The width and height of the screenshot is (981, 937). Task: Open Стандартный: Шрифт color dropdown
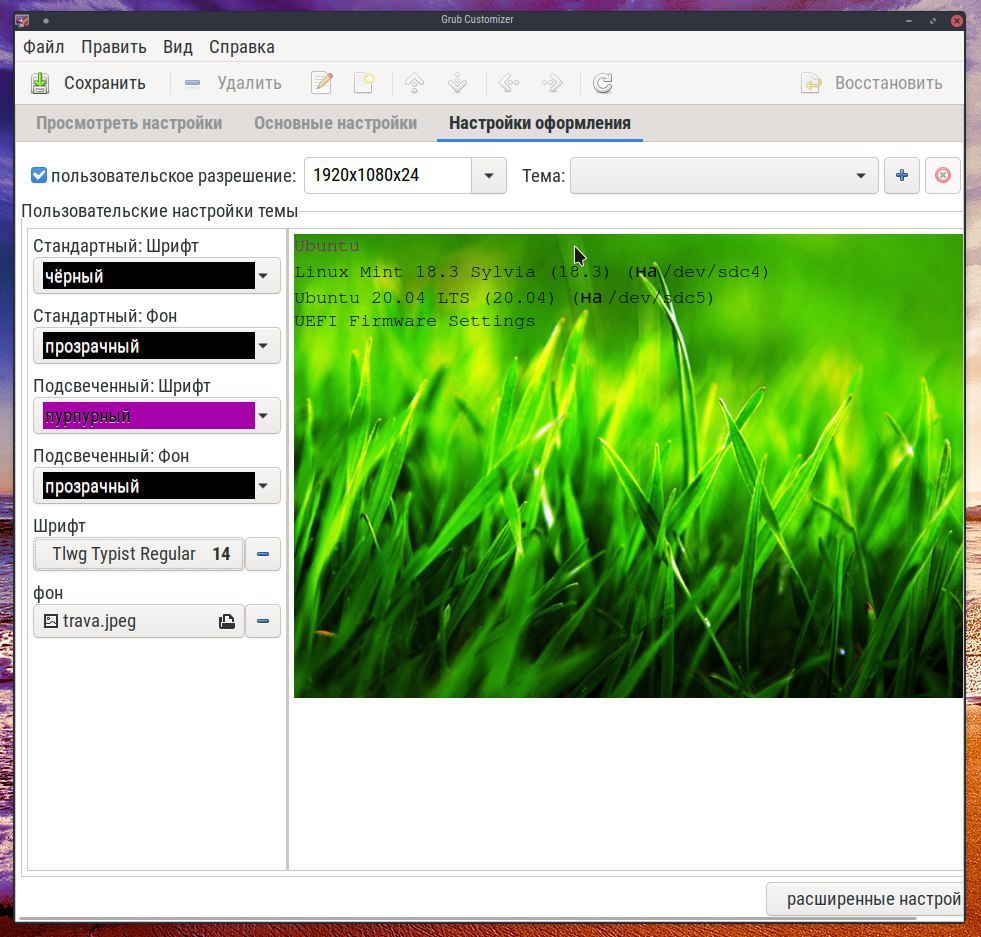coord(156,276)
